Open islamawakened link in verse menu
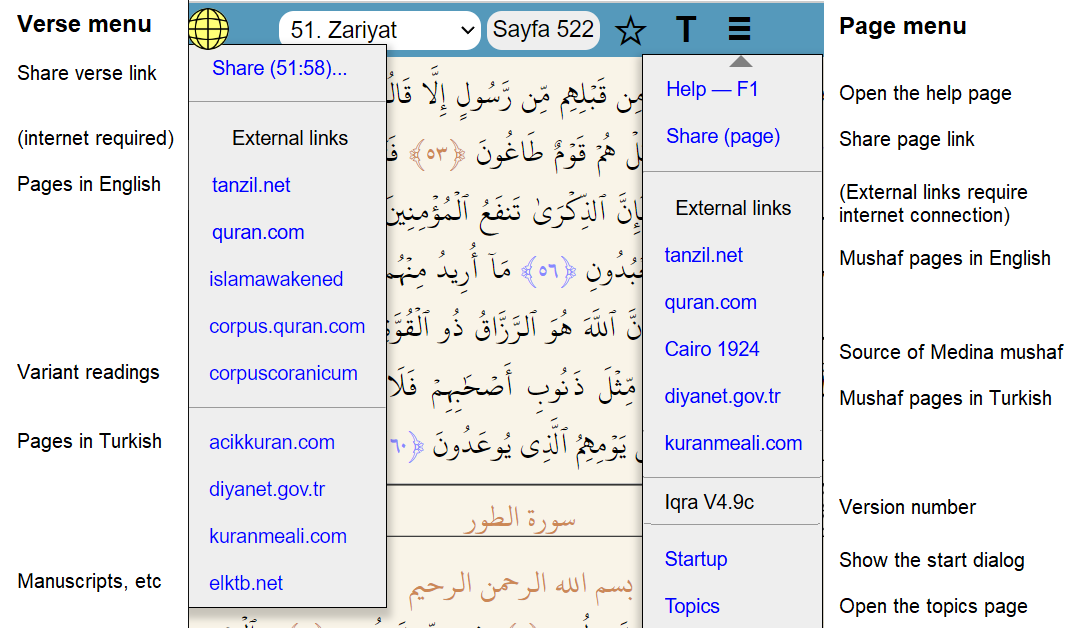 coord(276,279)
